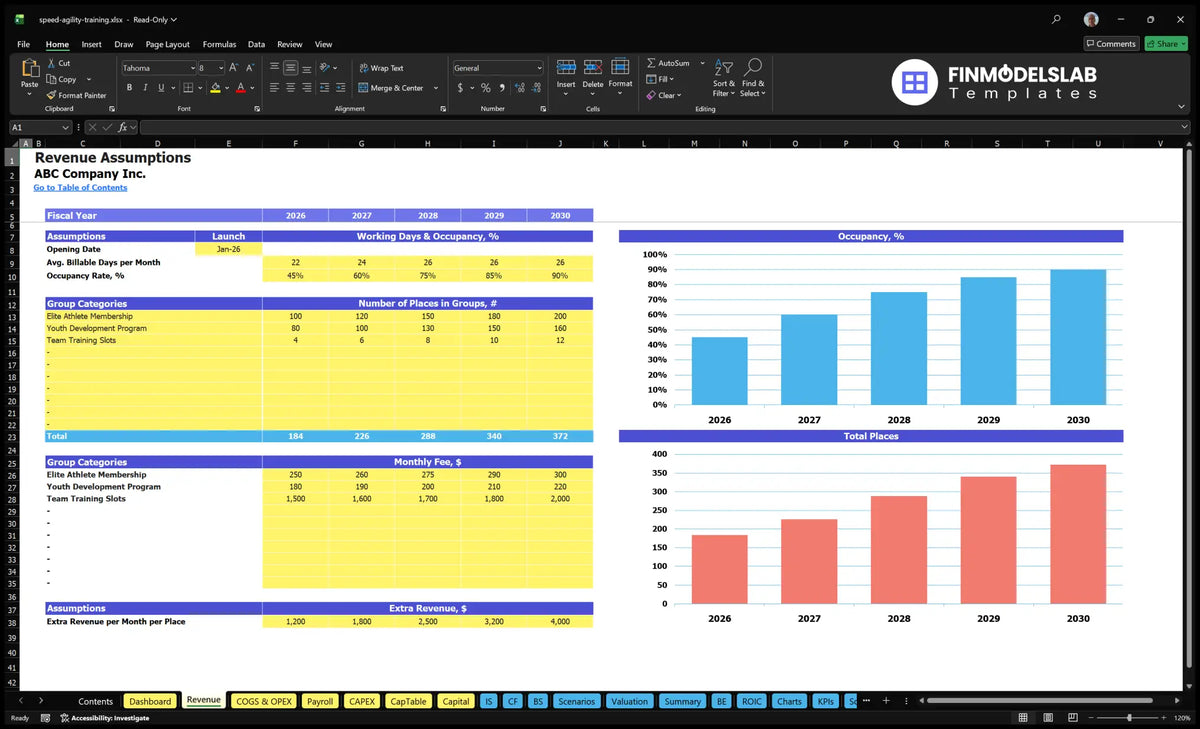Expand the Merge & Center dropdown arrow
1200x729 pixels.
[436, 88]
